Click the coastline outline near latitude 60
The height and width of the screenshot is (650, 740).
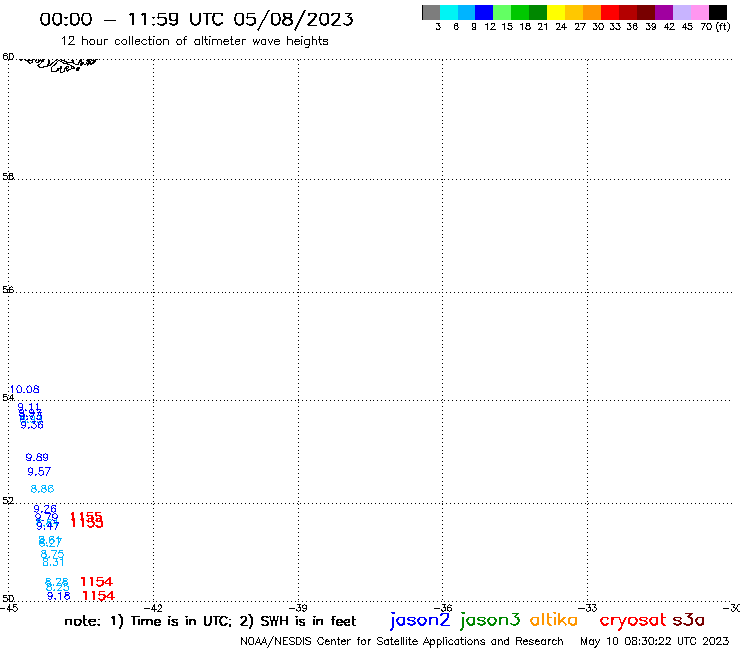[x=61, y=64]
